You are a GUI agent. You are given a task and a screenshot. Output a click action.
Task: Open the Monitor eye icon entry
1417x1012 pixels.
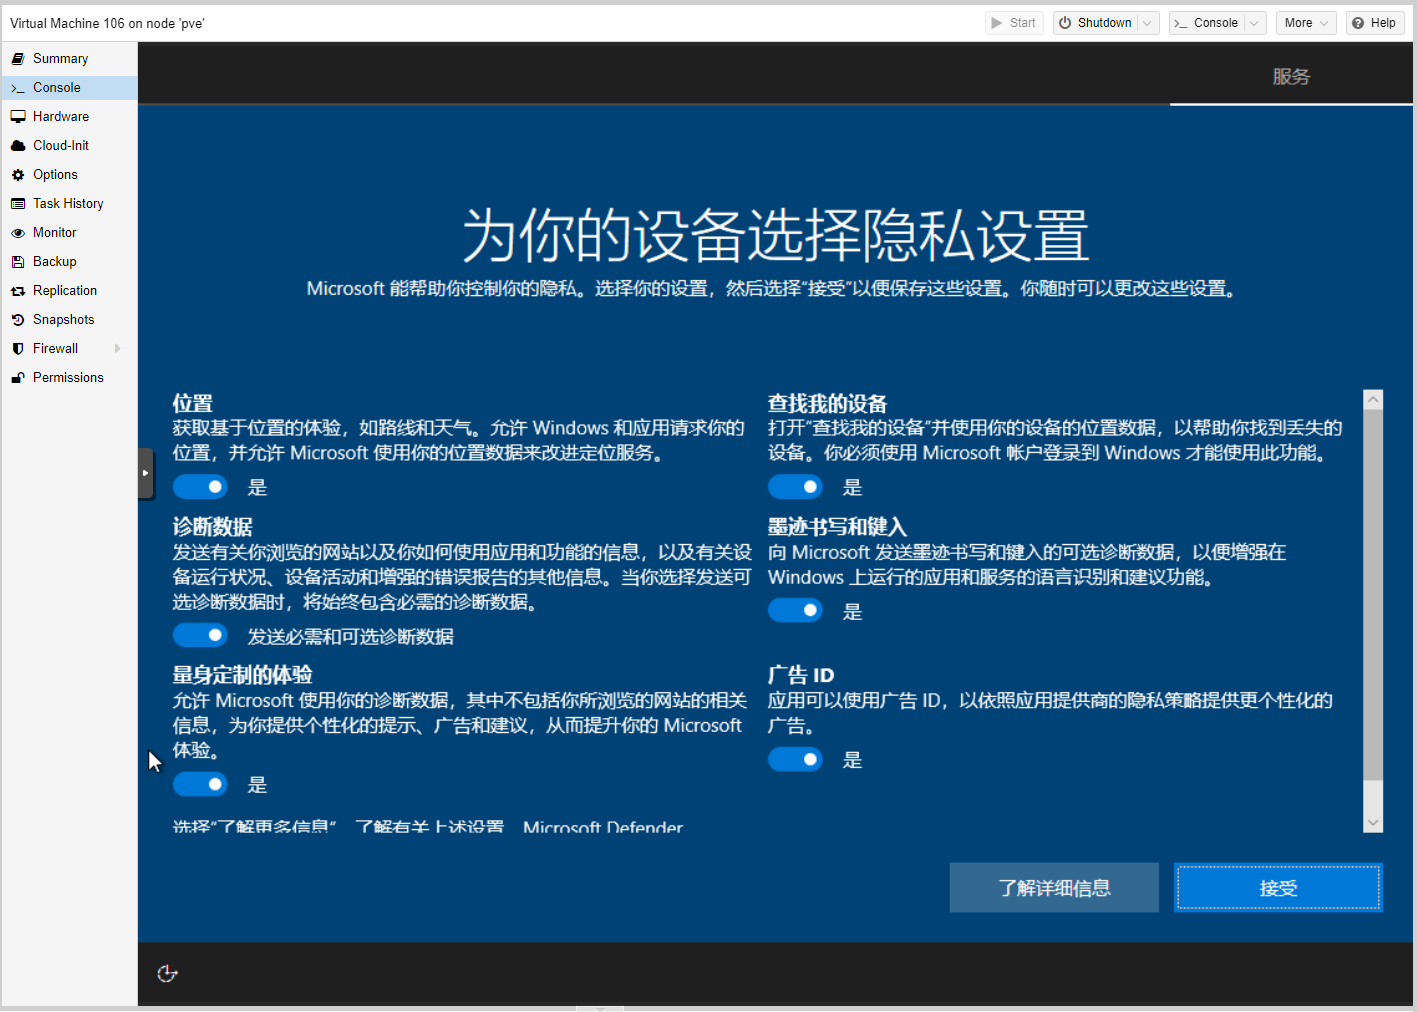(x=18, y=233)
